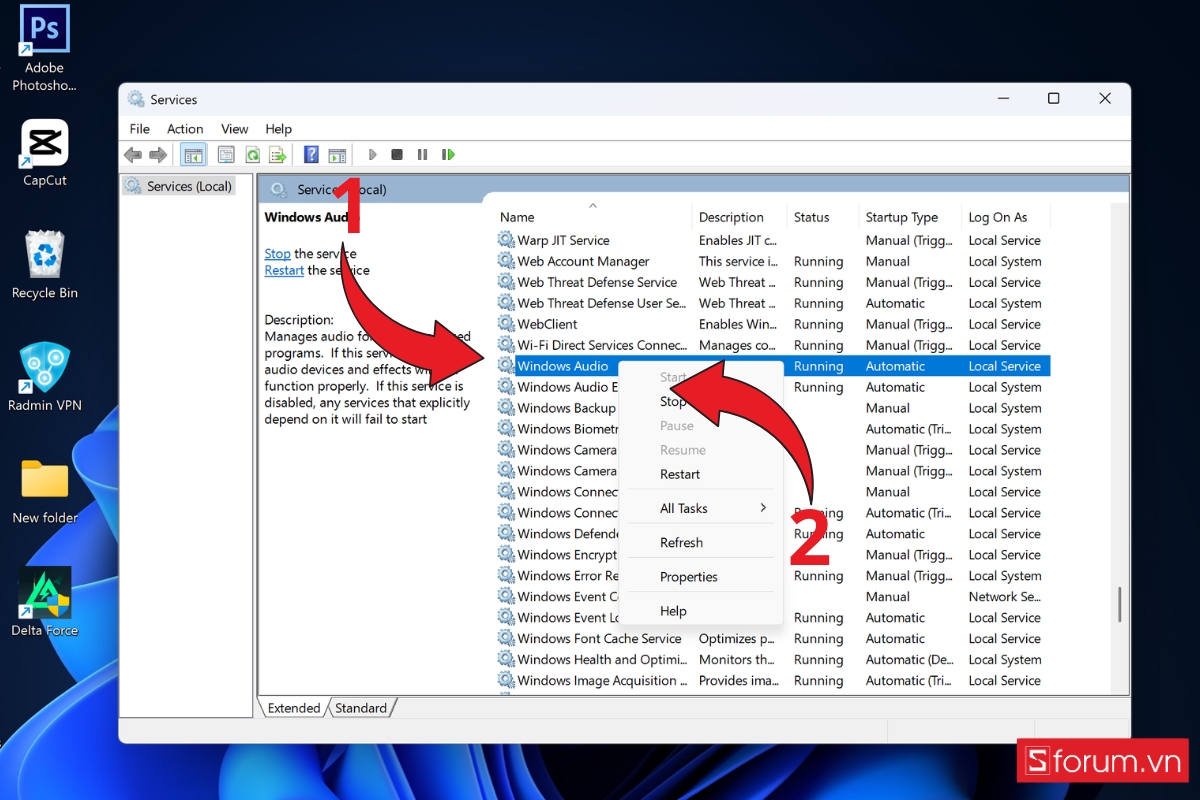Click the Properties toolbar icon
This screenshot has height=800, width=1200.
(226, 155)
